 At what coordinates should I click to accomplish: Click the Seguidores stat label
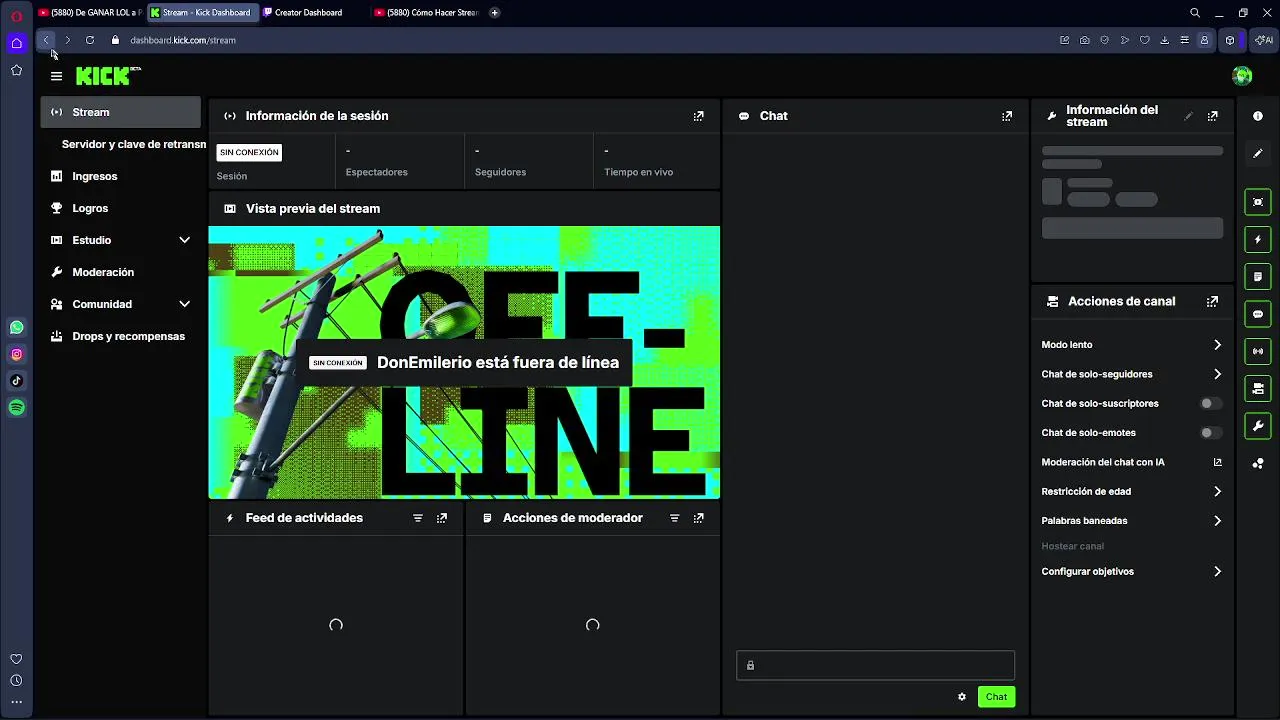tap(500, 172)
